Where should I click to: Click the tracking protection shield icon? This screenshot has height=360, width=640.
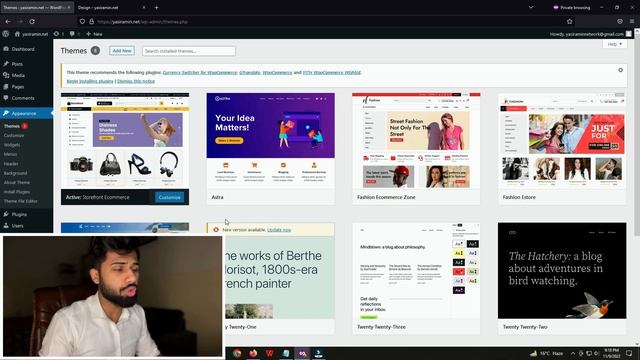coord(82,21)
